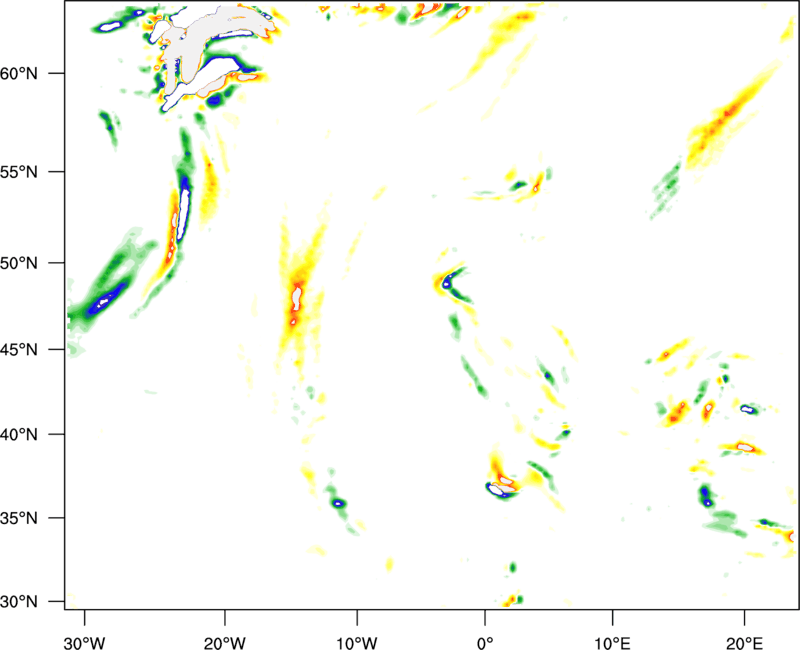The image size is (800, 650).
Task: Click the 35°N latitude label
Action: tap(19, 518)
